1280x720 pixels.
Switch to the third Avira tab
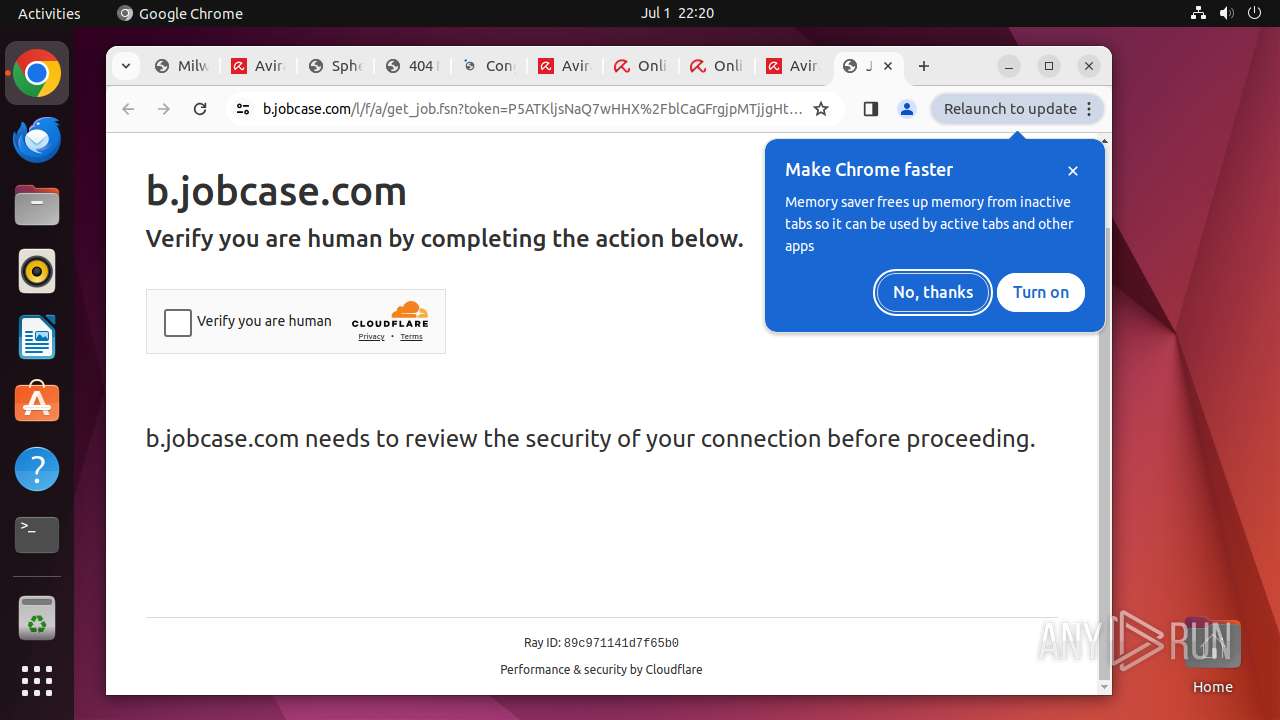point(794,66)
